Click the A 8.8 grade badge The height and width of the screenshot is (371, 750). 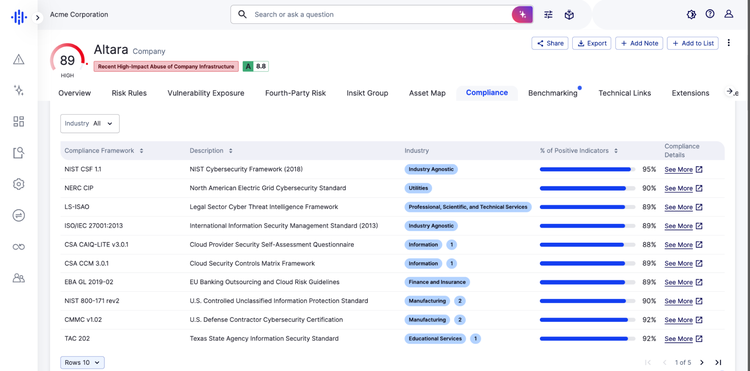256,66
